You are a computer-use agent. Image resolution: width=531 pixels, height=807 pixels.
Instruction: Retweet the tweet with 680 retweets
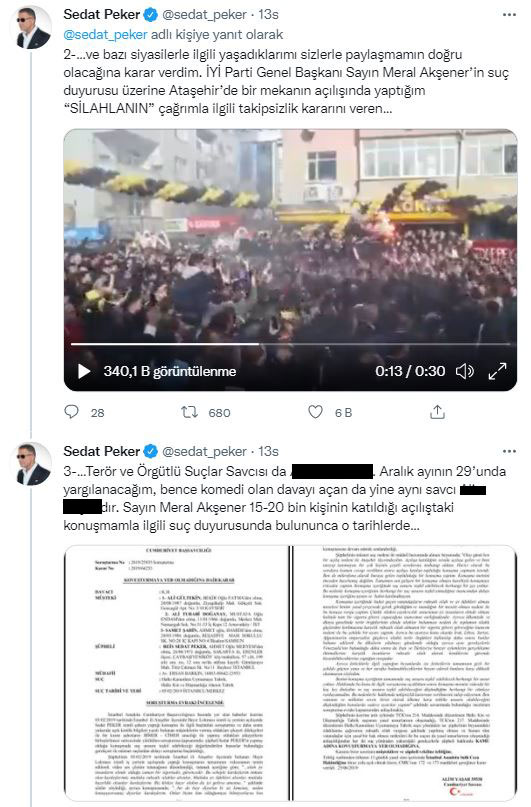(189, 412)
